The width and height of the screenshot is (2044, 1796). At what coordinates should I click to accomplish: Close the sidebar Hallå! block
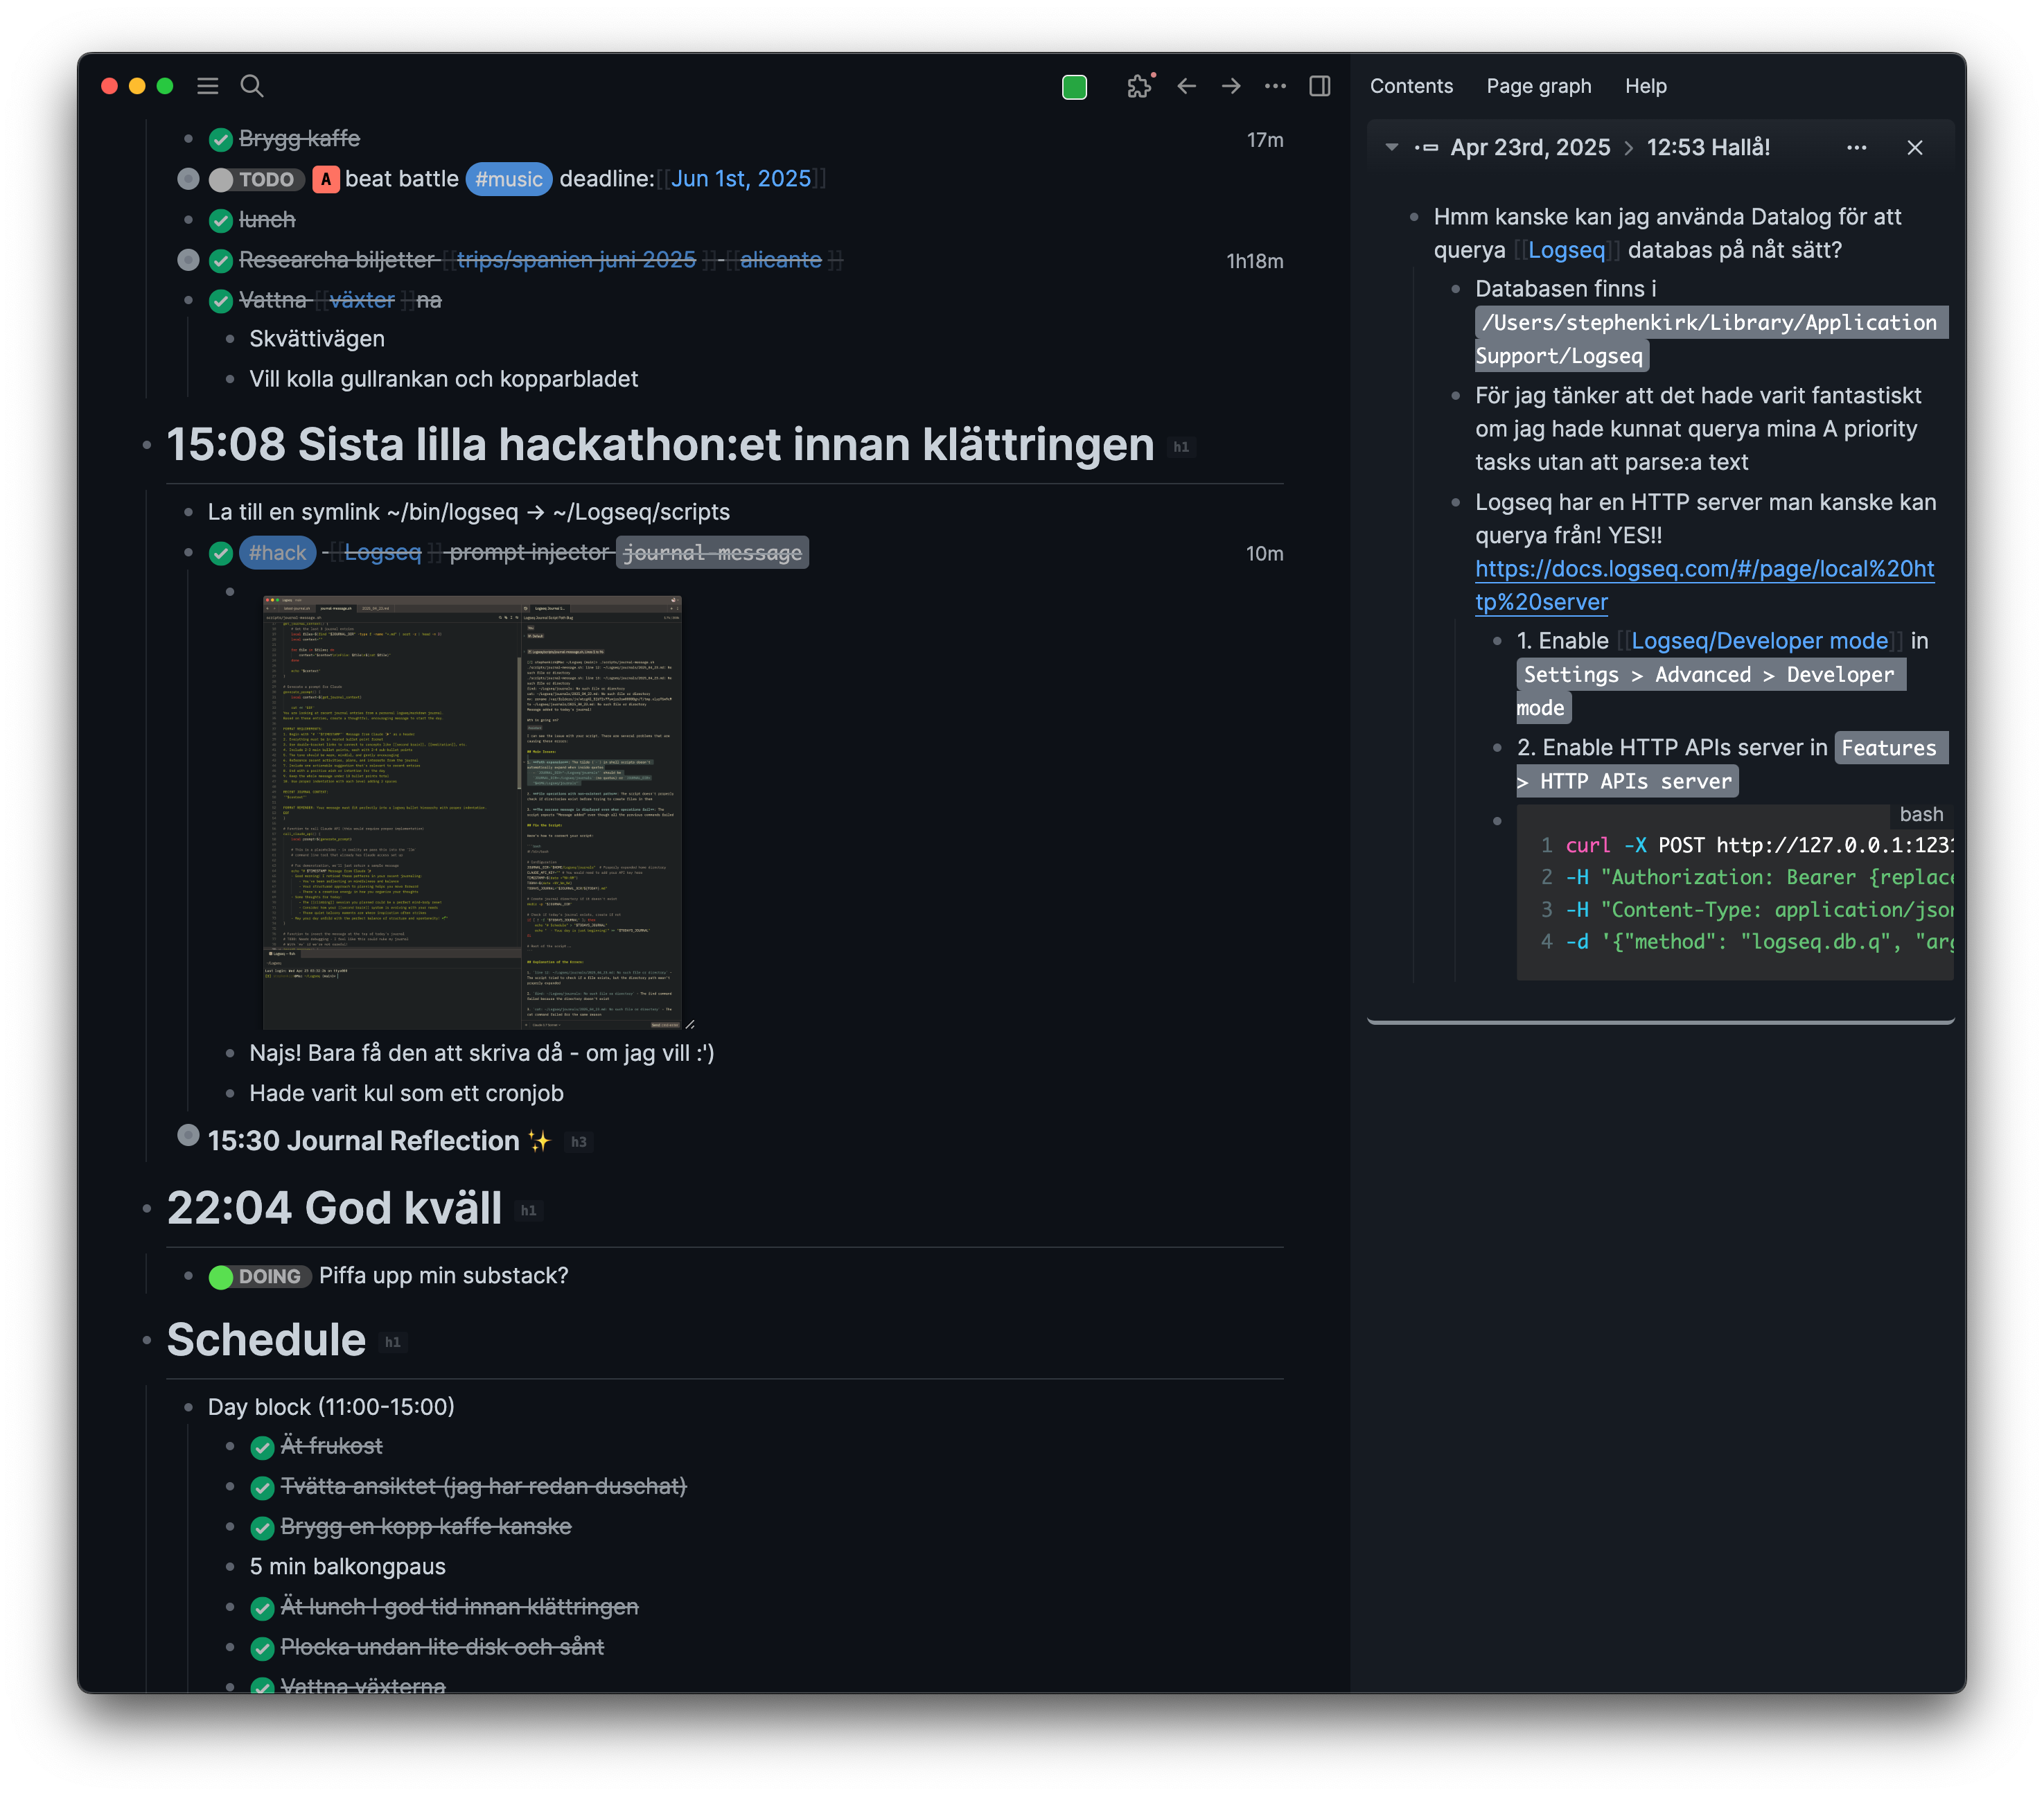(x=1915, y=148)
